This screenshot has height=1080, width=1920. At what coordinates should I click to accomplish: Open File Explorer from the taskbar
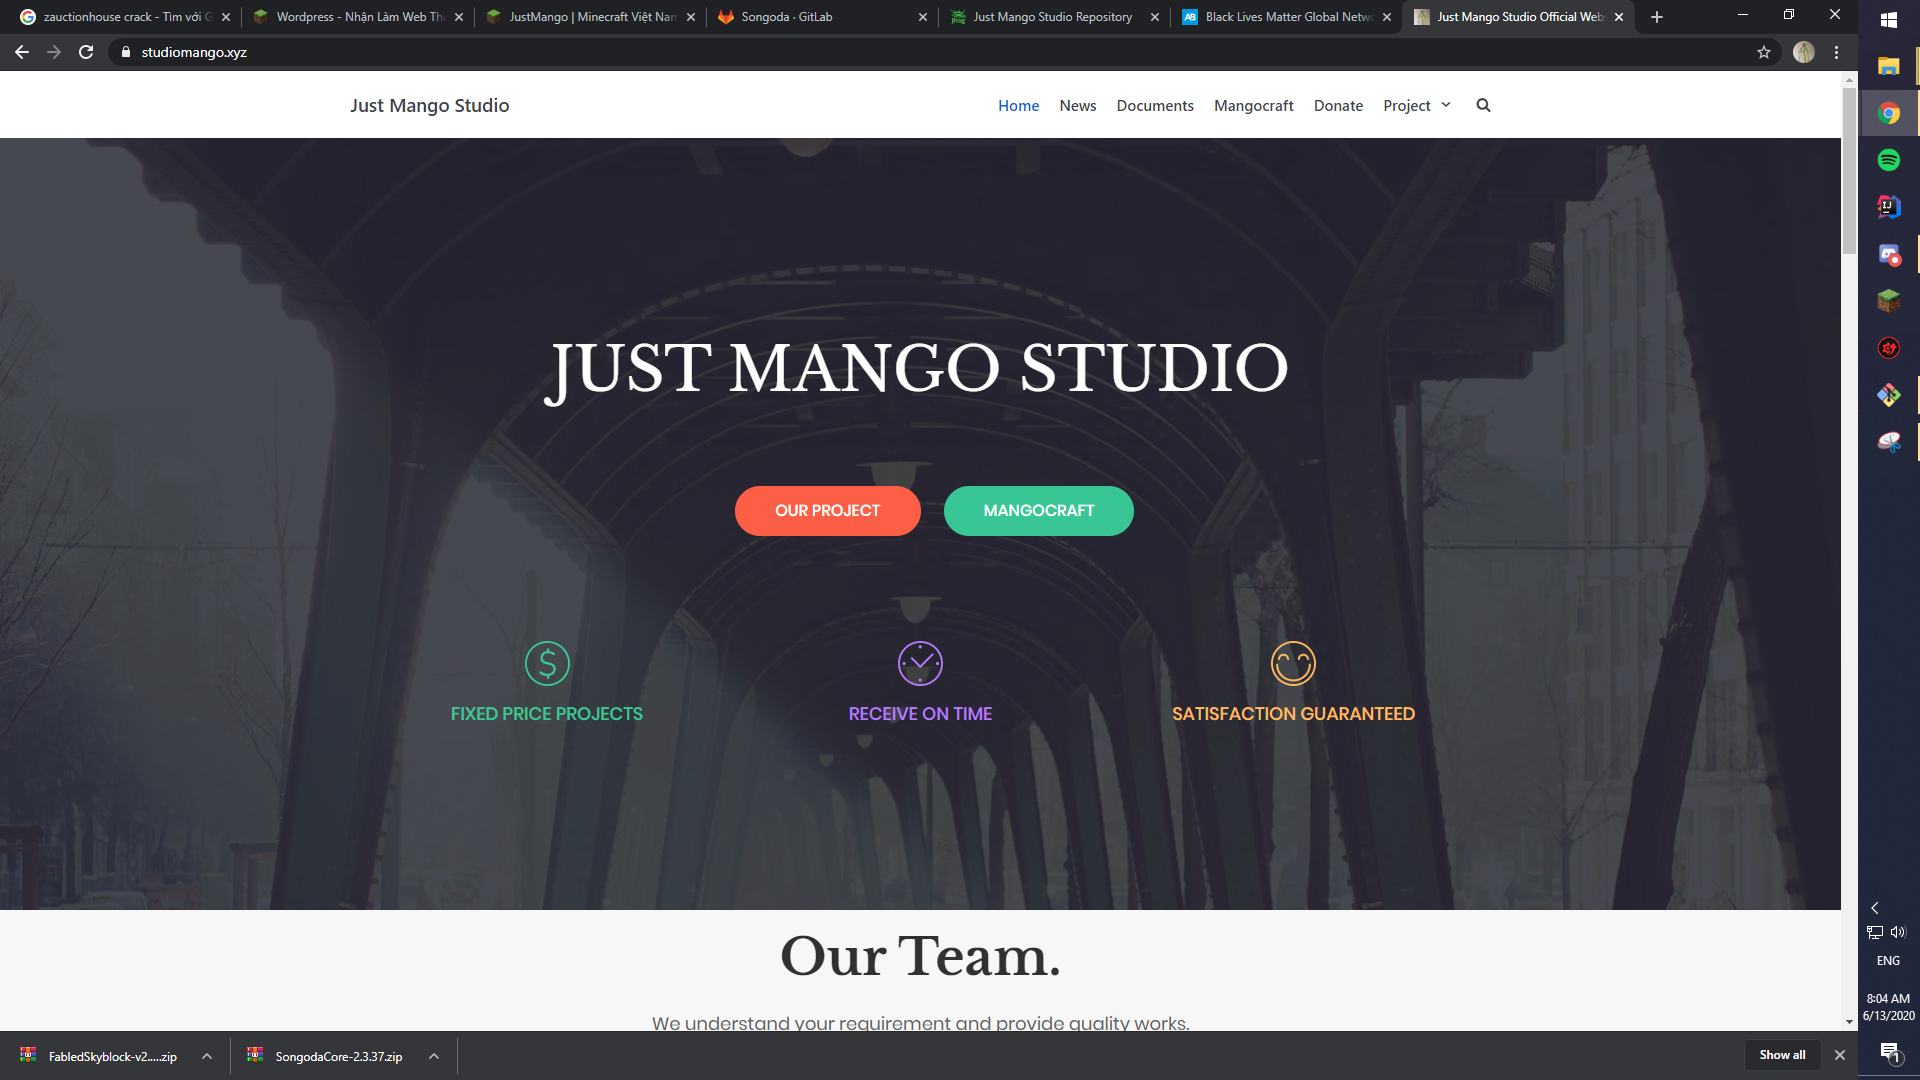(x=1889, y=66)
